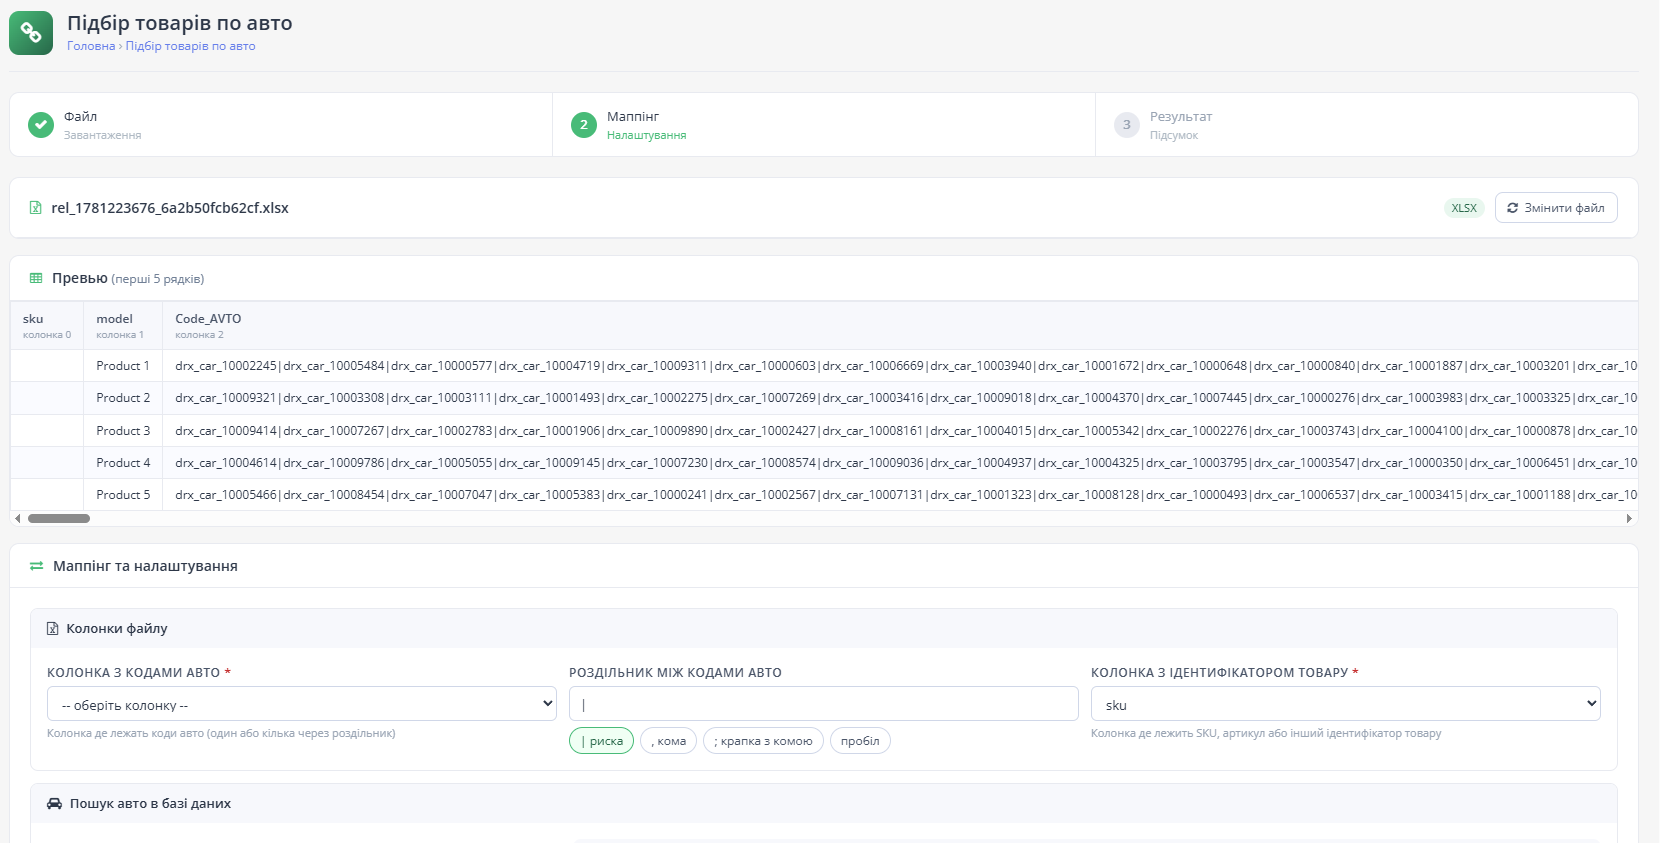This screenshot has width=1660, height=843.
Task: Click the scroll left arrow of preview table
Action: pyautogui.click(x=18, y=518)
